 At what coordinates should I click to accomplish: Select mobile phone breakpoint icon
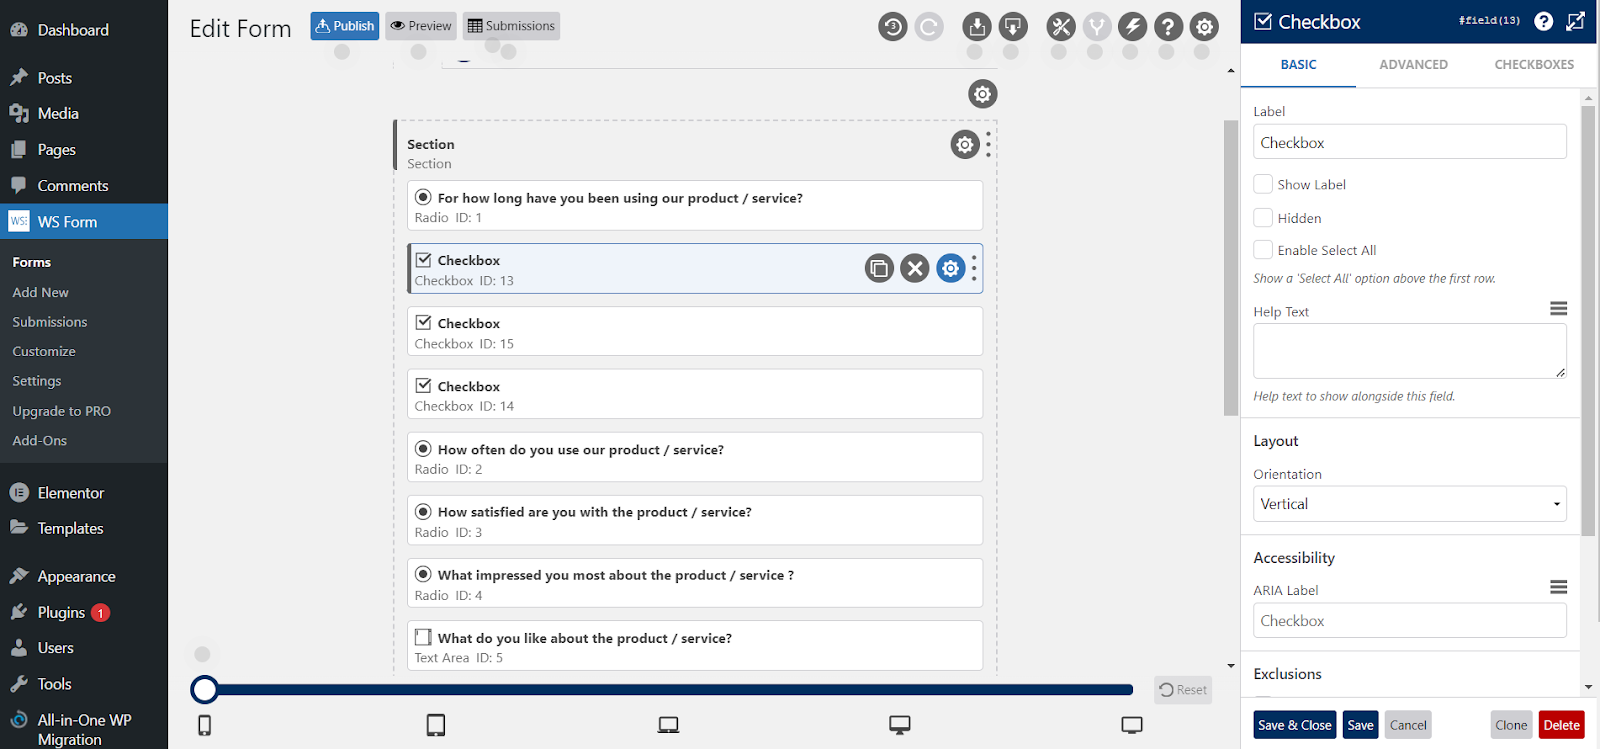click(204, 725)
